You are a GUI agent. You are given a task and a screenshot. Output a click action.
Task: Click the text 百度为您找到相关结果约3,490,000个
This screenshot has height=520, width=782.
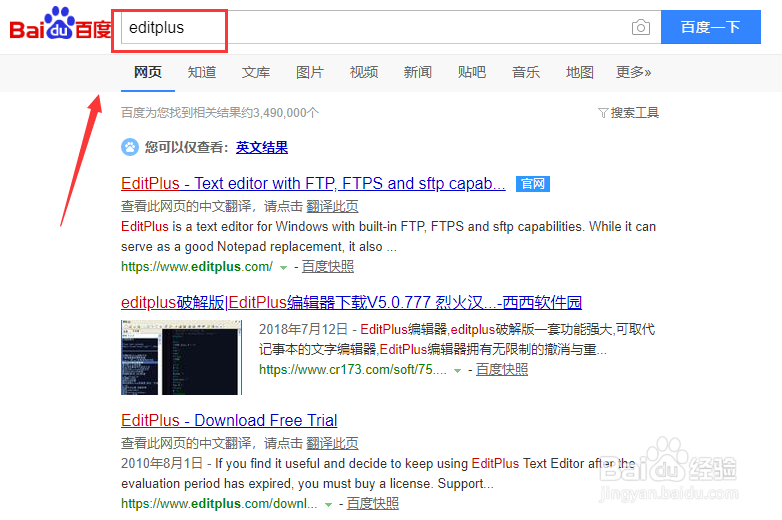(x=220, y=113)
